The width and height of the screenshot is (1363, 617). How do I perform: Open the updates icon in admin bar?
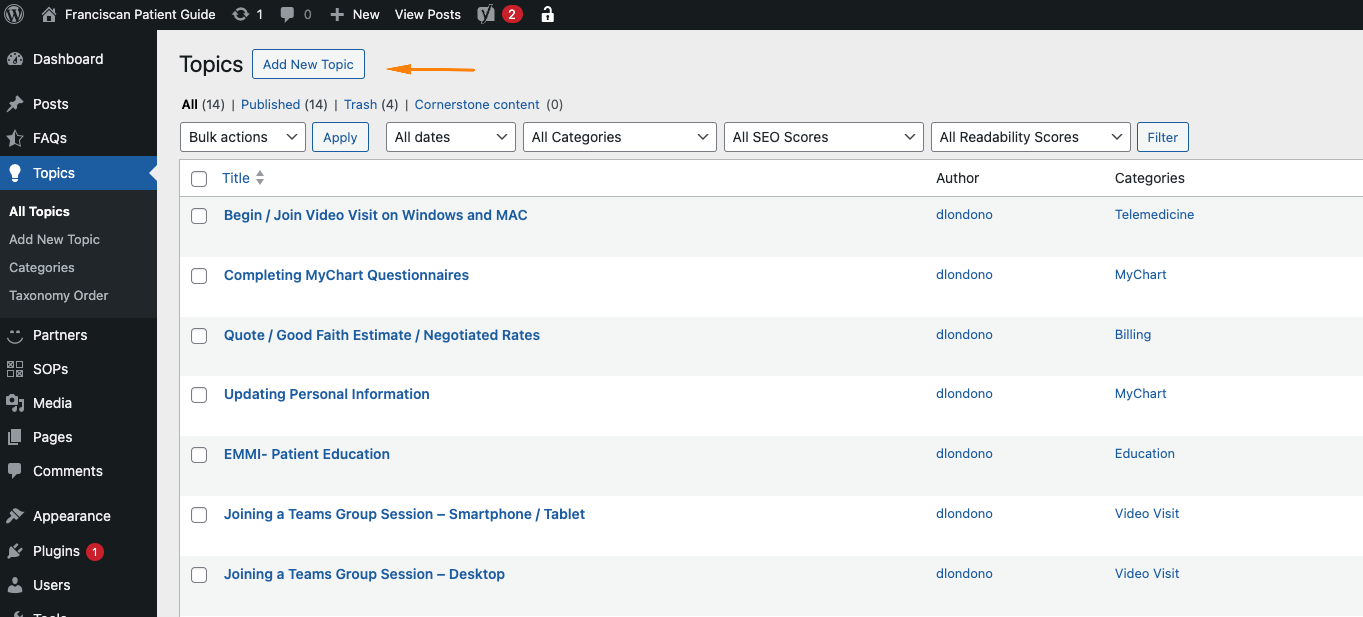[240, 14]
